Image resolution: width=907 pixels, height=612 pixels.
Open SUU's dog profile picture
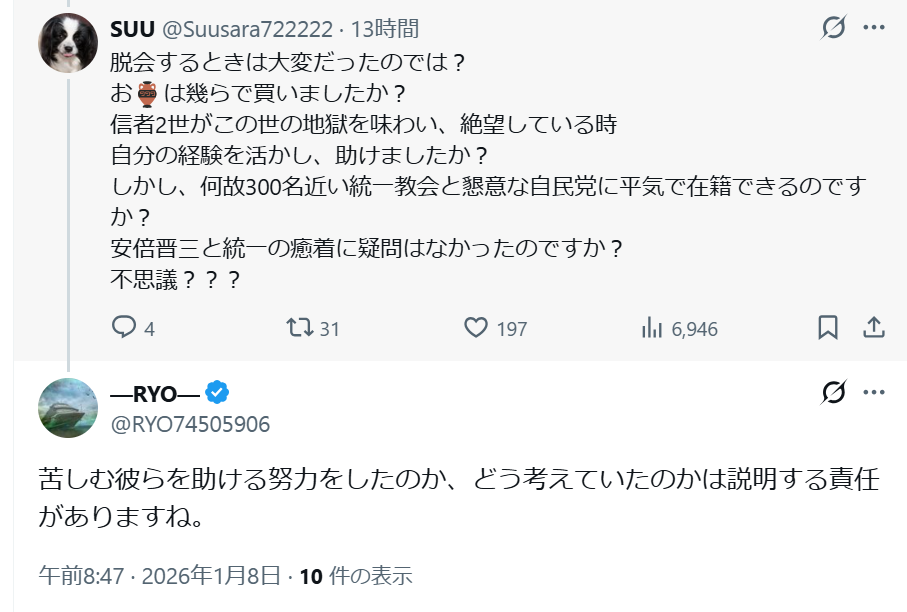pos(68,43)
